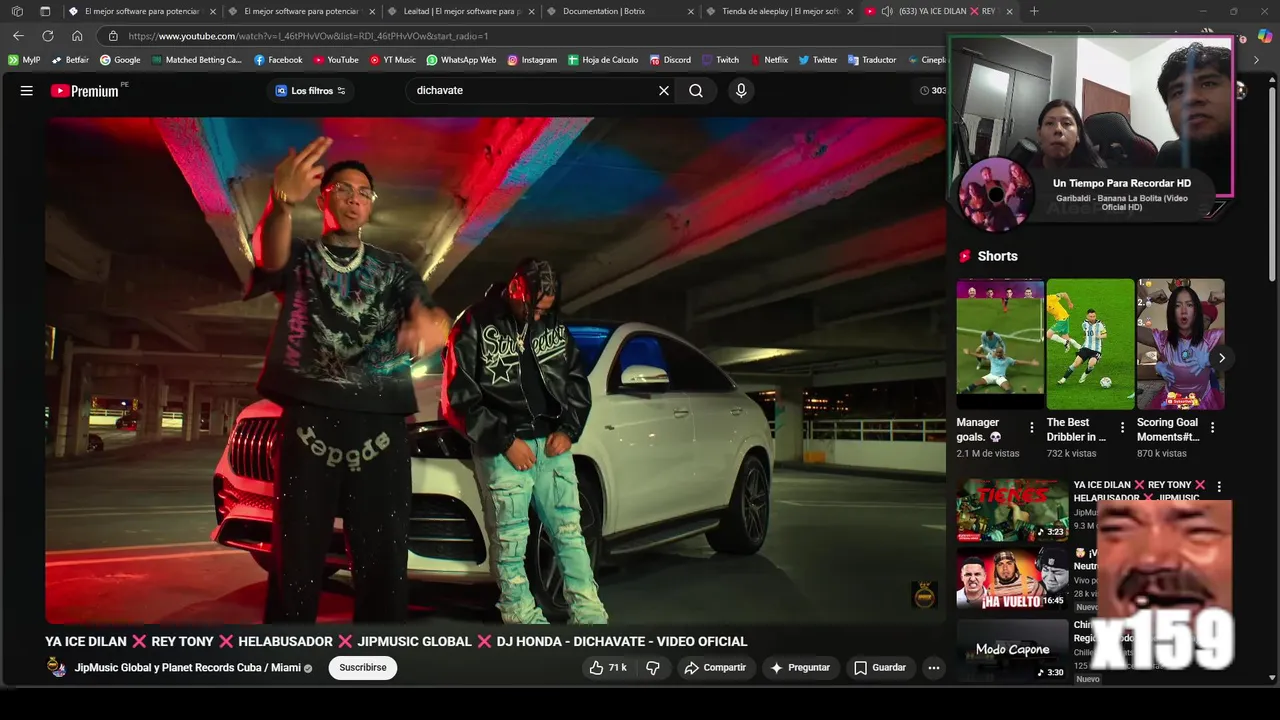Open the Facebook bookmark
1280x720 pixels.
[278, 60]
